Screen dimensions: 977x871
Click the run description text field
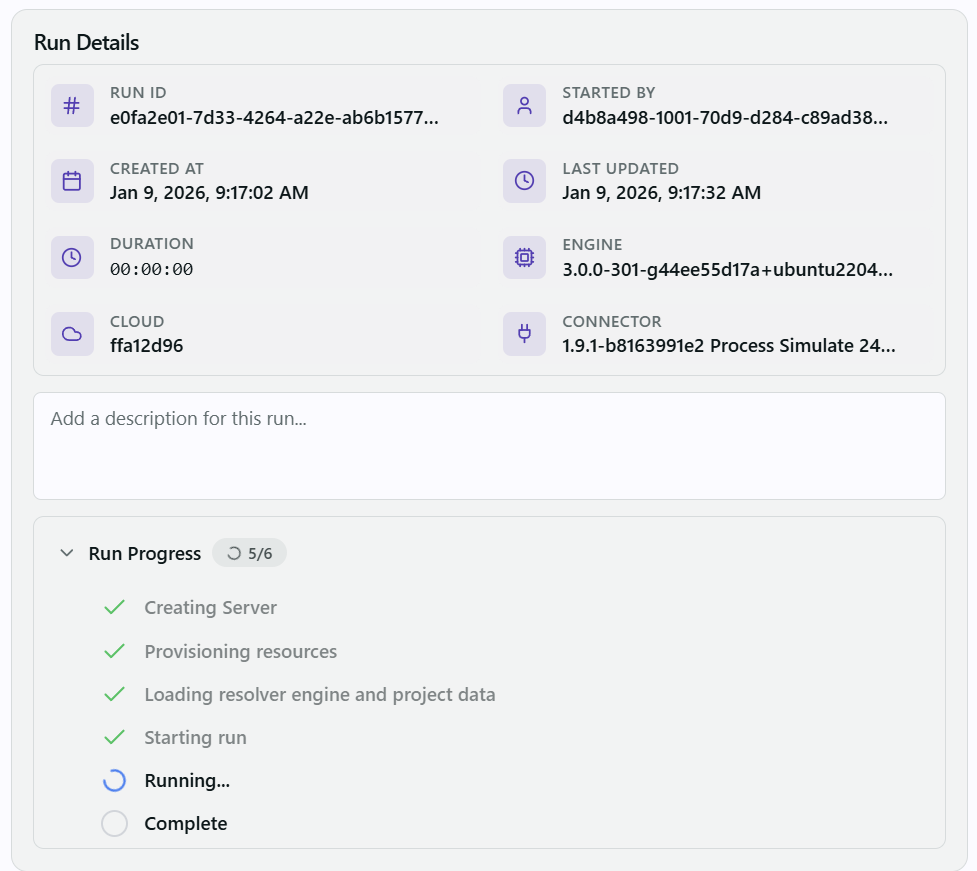point(489,445)
